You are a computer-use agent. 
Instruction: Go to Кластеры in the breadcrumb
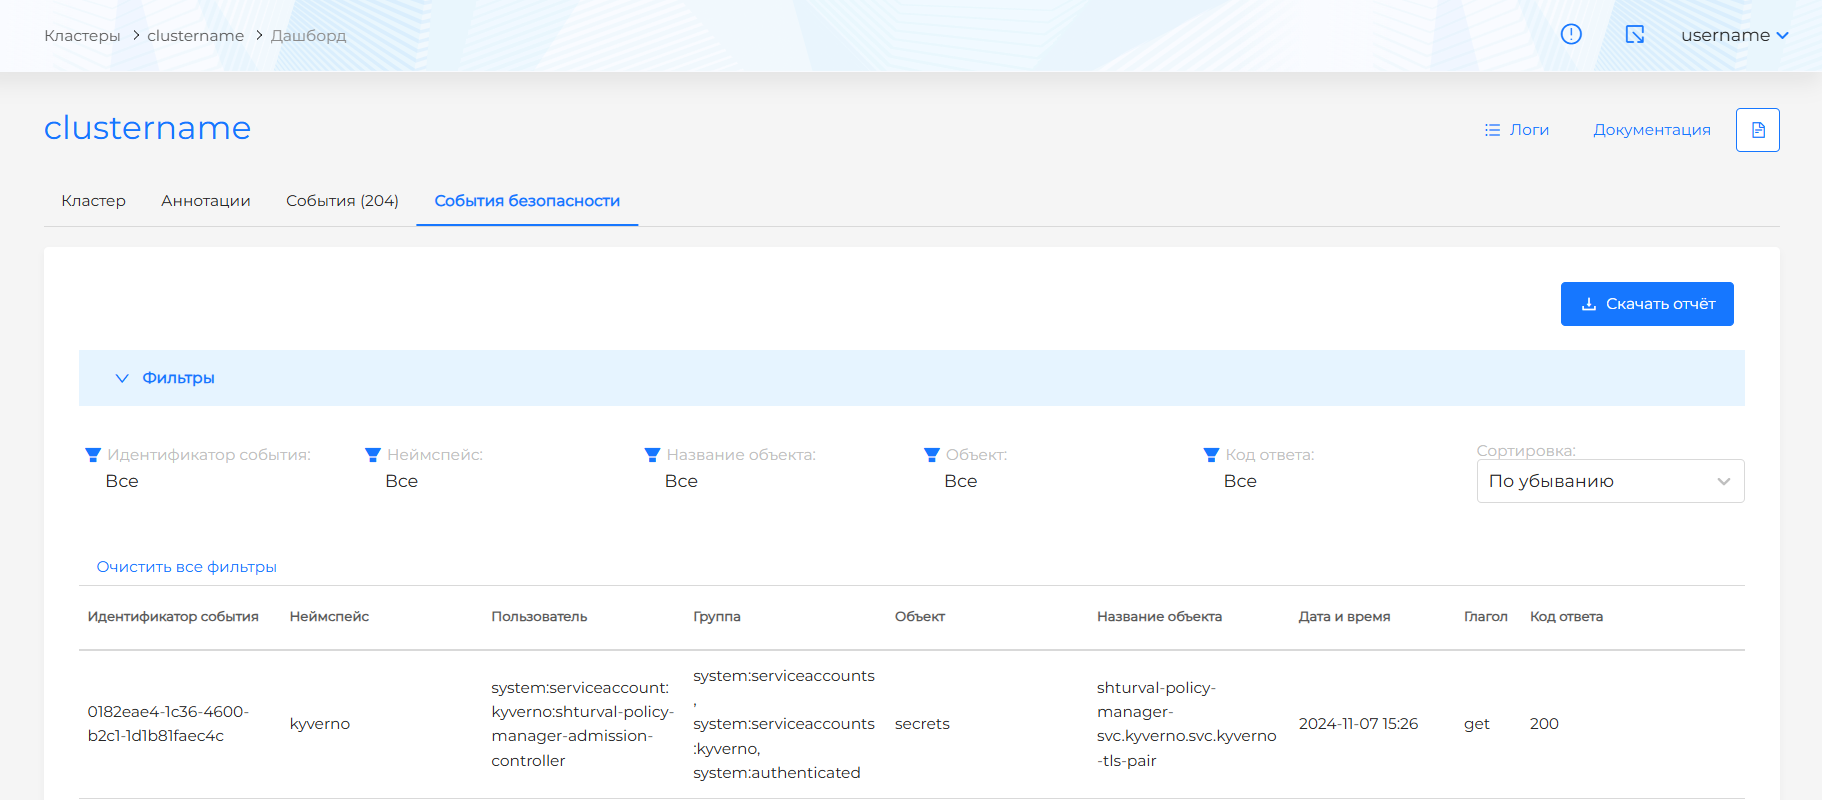coord(82,36)
